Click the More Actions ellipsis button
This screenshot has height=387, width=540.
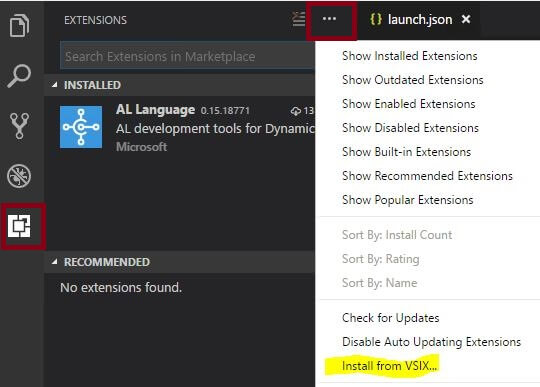[329, 19]
